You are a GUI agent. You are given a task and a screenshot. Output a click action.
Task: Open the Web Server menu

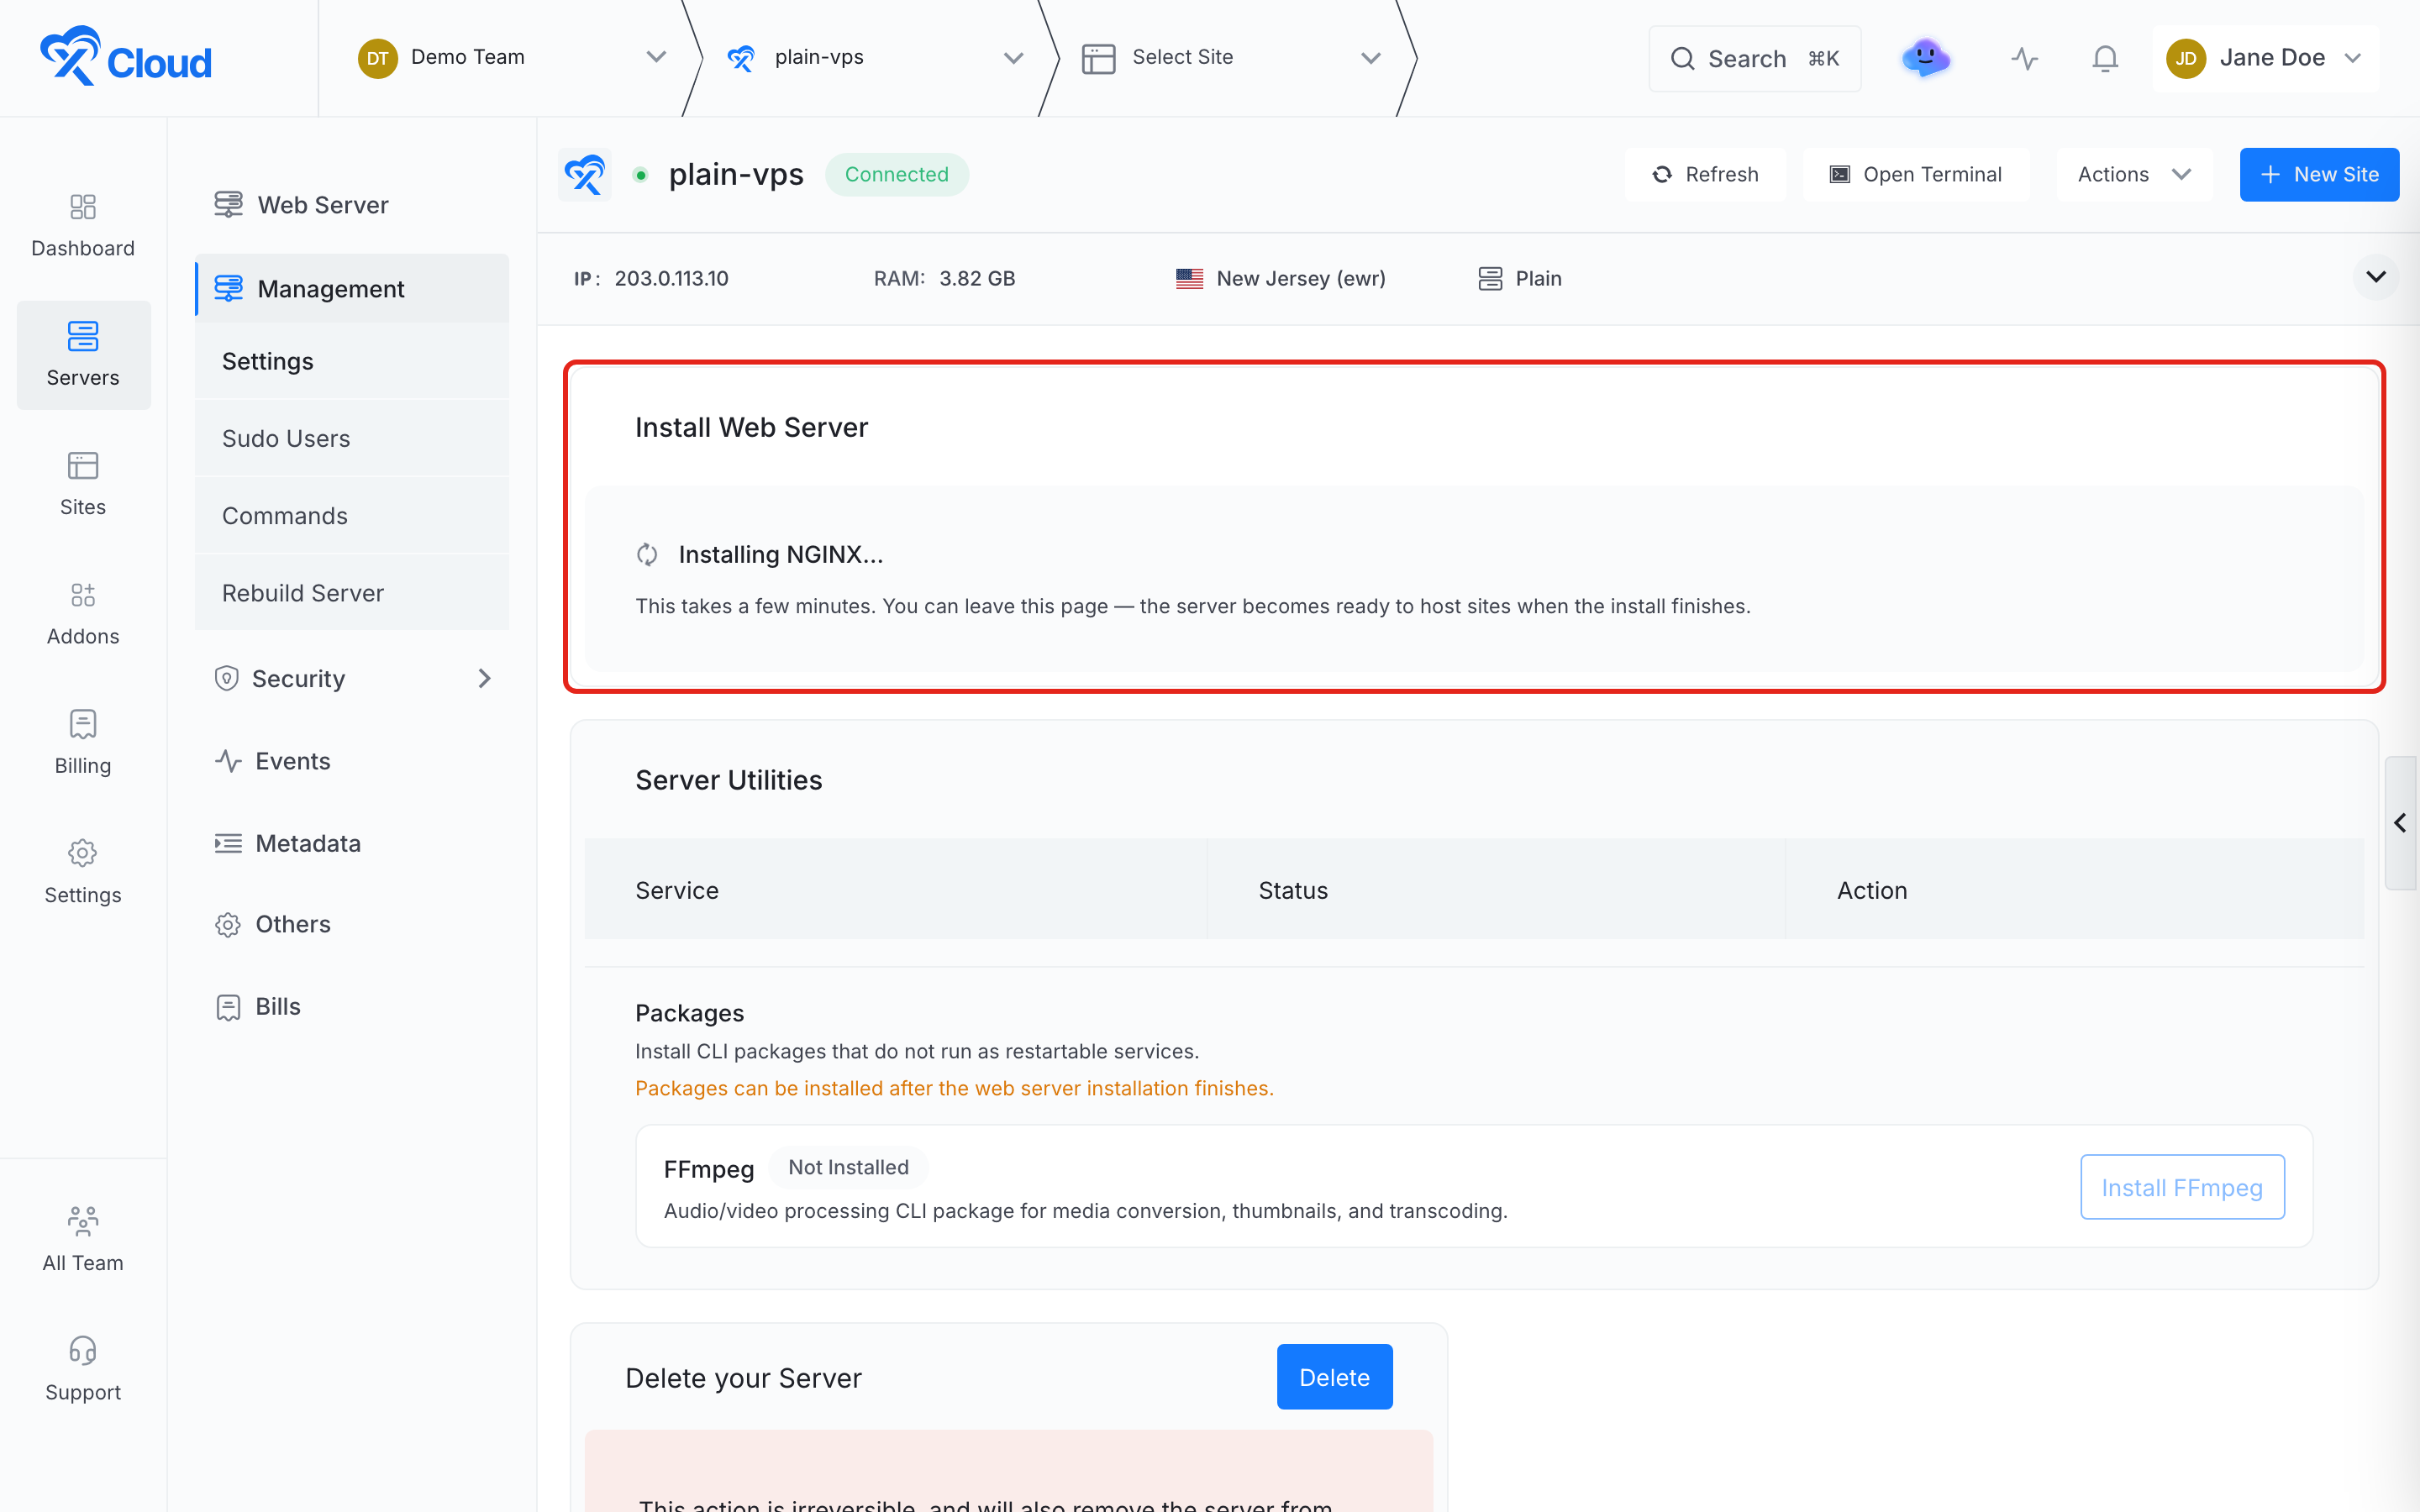pyautogui.click(x=353, y=204)
